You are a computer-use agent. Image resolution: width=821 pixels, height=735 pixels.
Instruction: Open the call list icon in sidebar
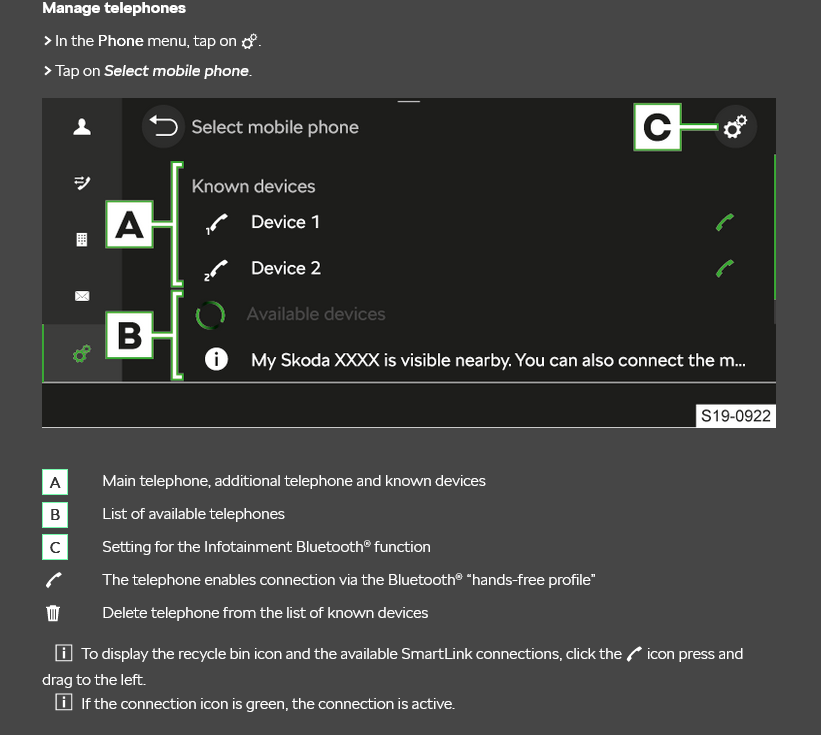tap(82, 183)
